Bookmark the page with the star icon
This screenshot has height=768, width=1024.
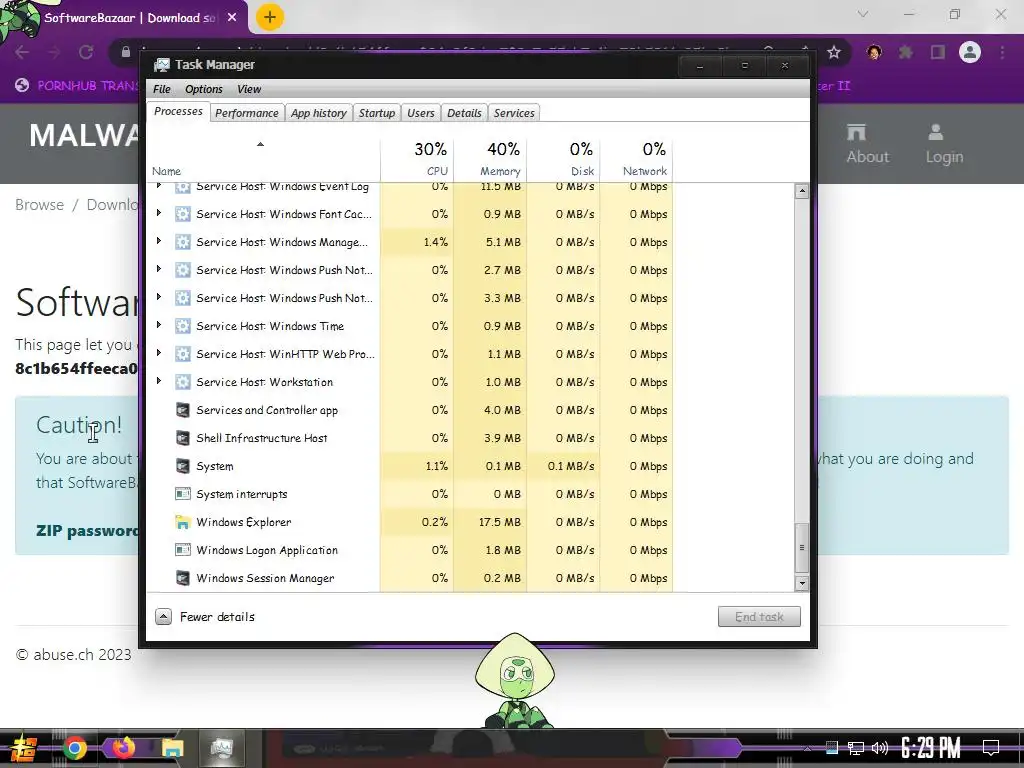(834, 52)
